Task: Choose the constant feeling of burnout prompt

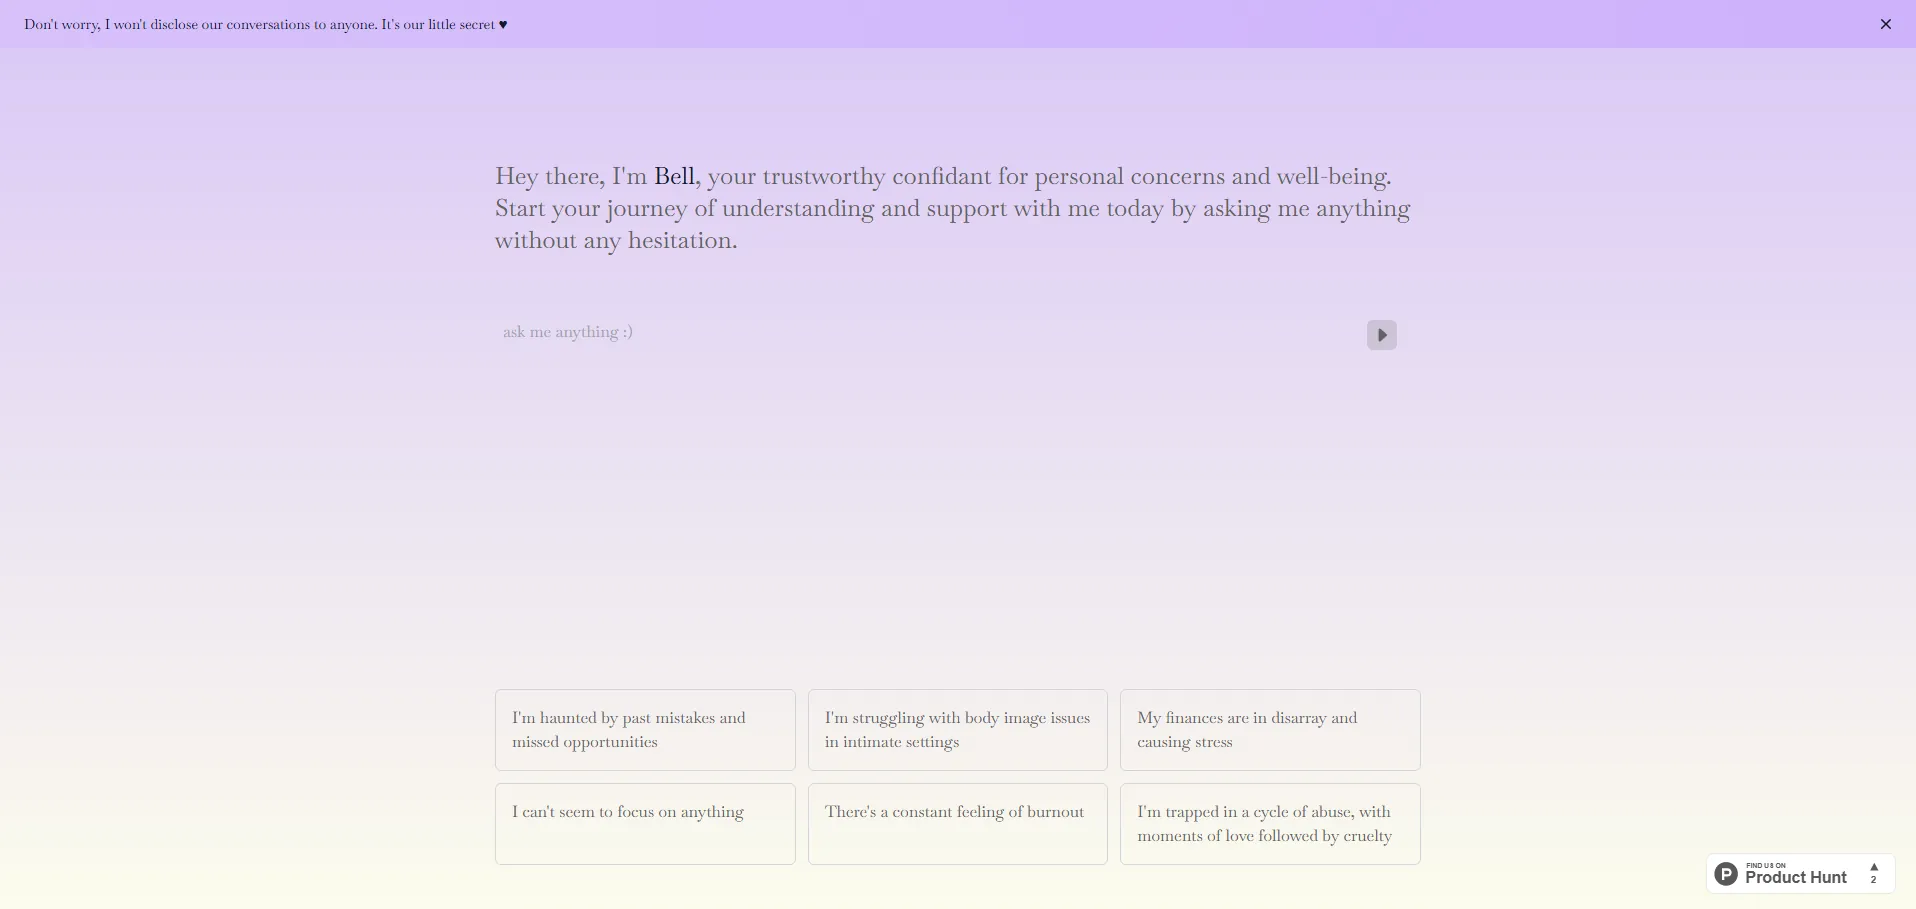Action: [957, 823]
